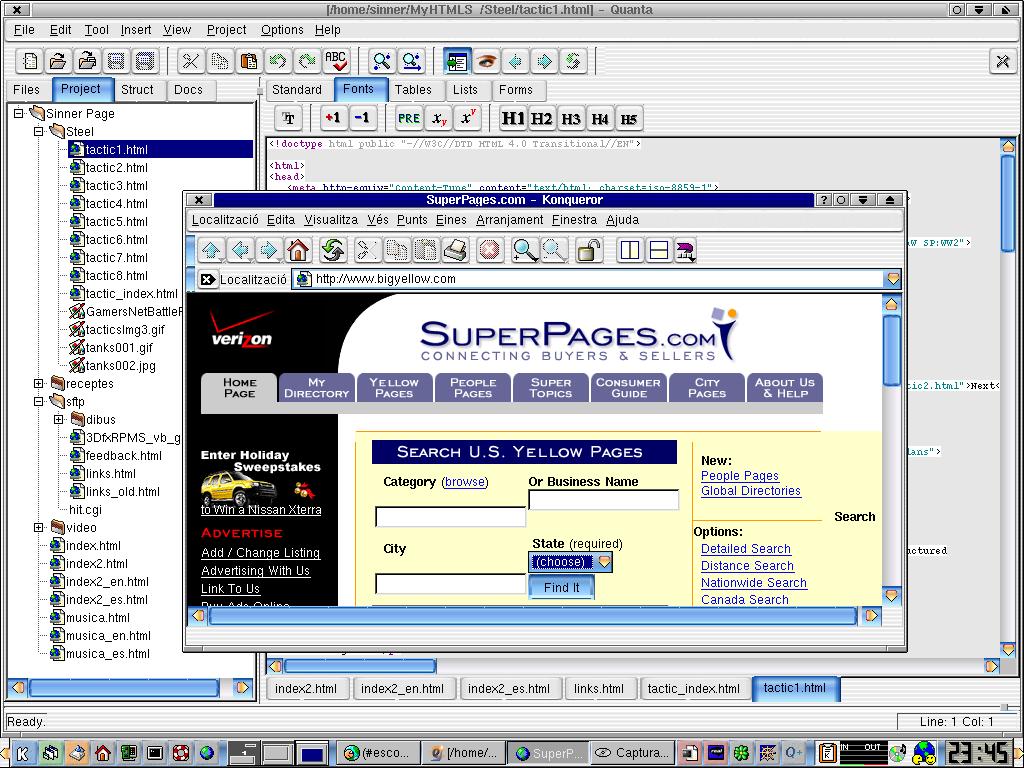Decrease font size with the -1 button
The height and width of the screenshot is (768, 1024).
click(x=361, y=118)
